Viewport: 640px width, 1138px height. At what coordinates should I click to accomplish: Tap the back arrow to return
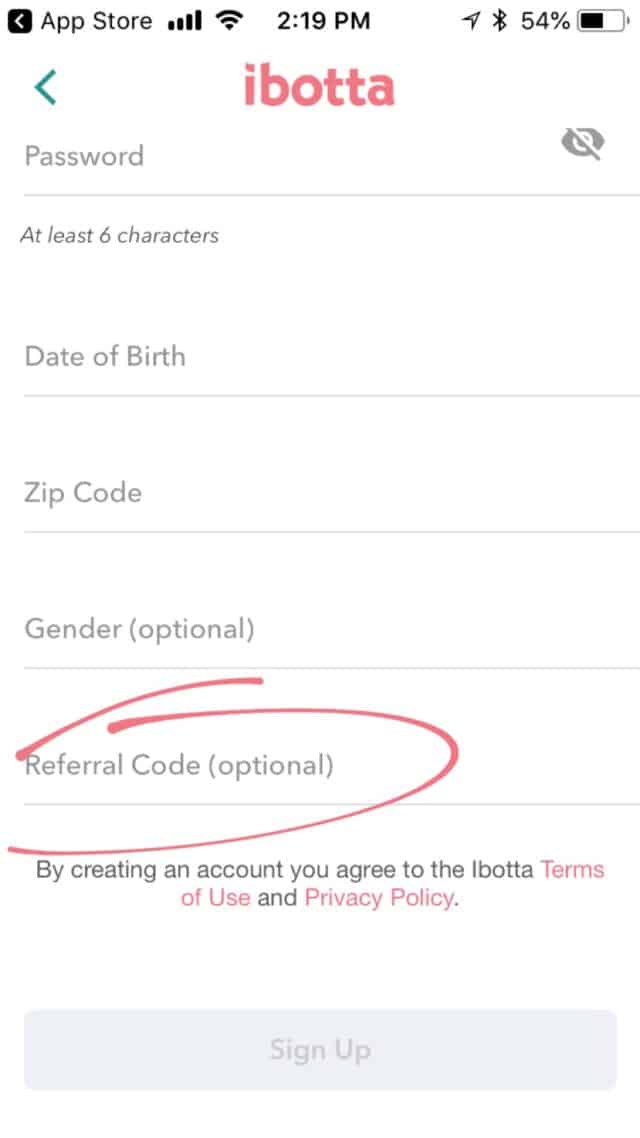45,86
